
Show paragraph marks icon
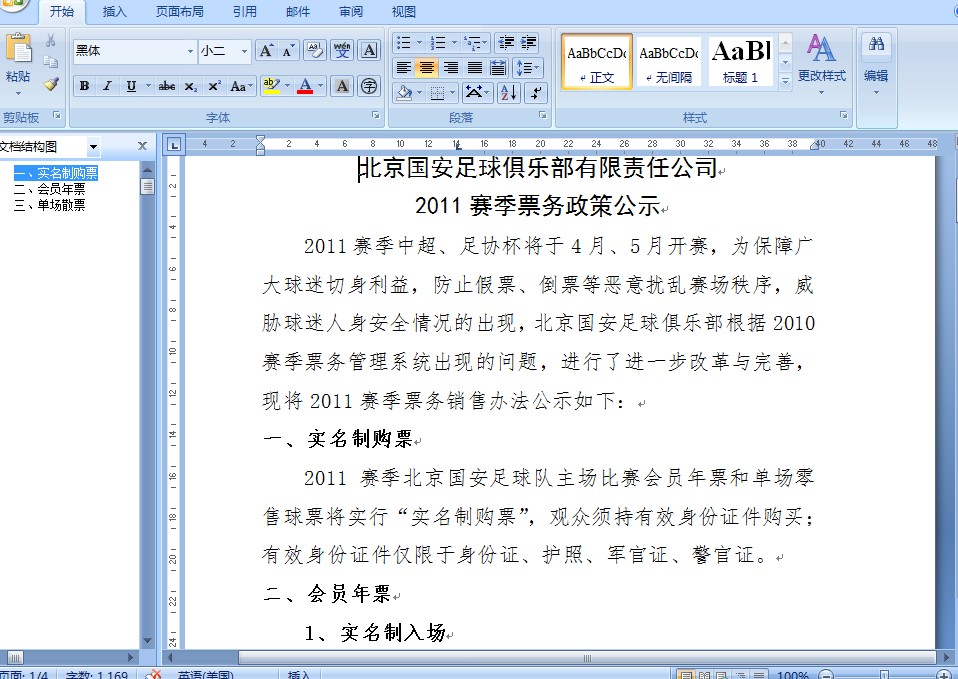tap(536, 92)
